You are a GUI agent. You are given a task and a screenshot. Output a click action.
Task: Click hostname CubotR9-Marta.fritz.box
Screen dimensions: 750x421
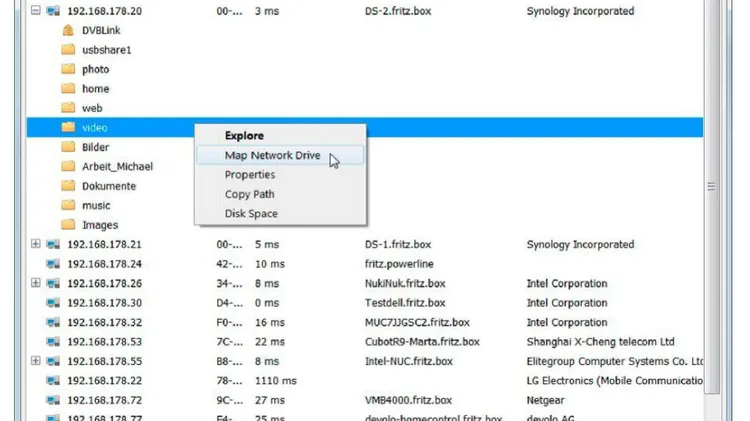click(422, 342)
